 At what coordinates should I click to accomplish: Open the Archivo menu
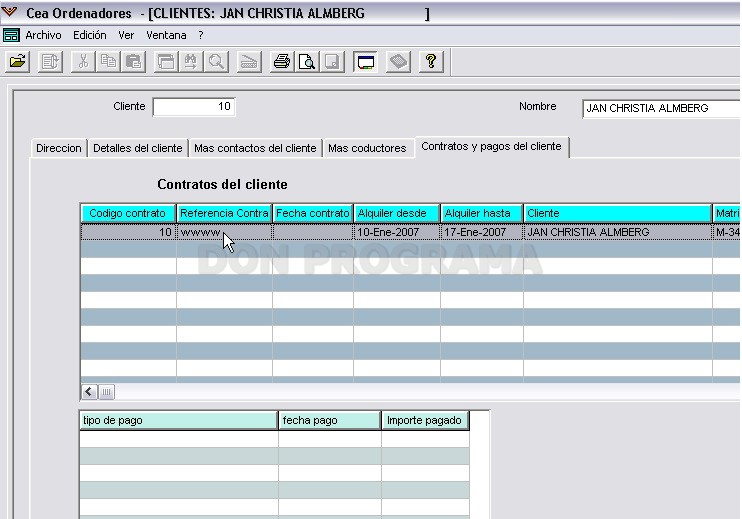coord(43,35)
